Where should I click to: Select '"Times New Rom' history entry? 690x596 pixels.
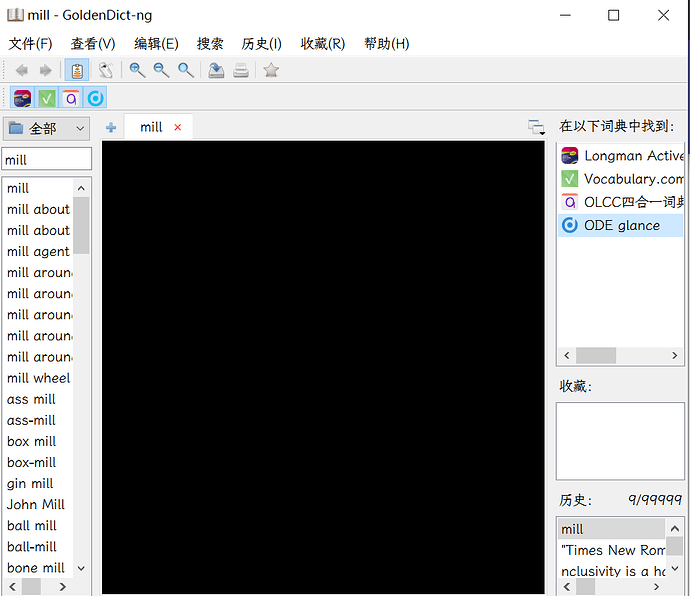click(x=612, y=550)
